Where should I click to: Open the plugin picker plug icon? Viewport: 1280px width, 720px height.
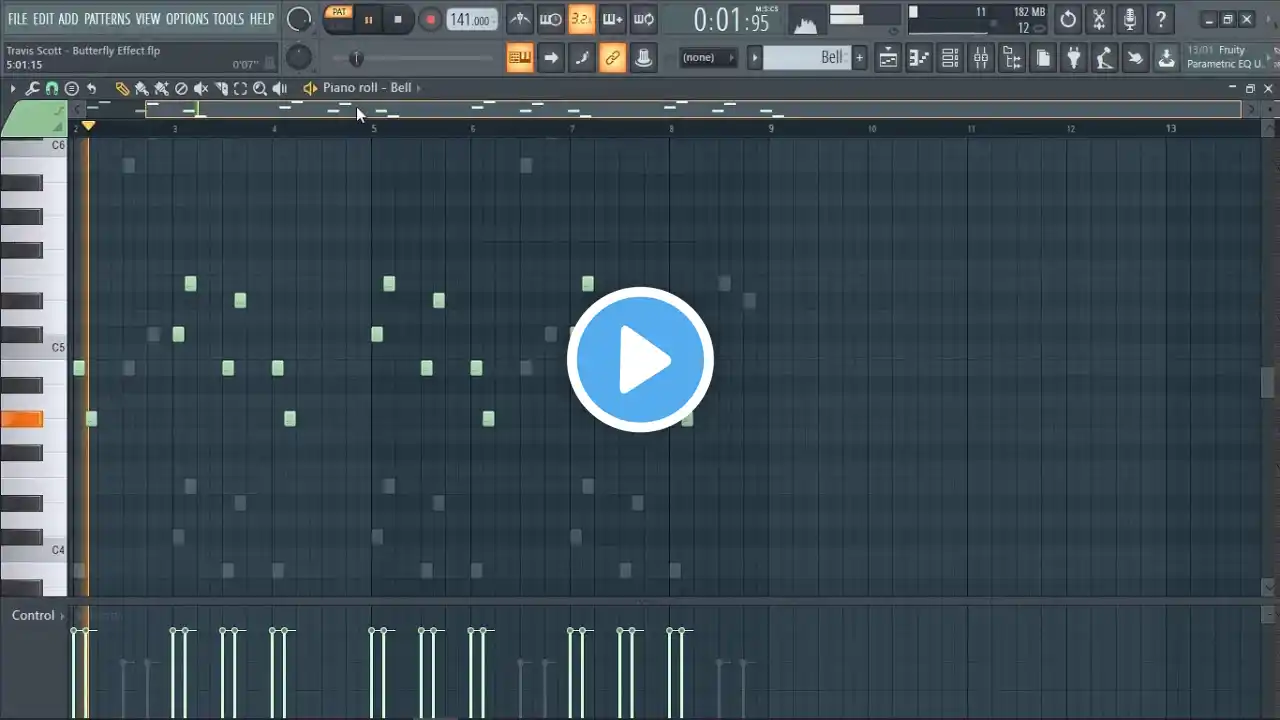click(1073, 58)
